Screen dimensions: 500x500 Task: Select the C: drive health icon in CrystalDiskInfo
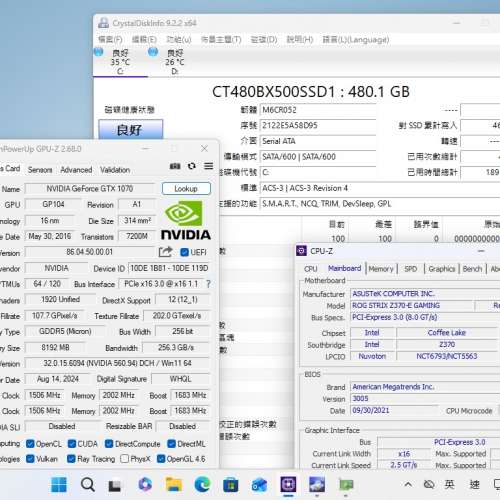(x=98, y=52)
